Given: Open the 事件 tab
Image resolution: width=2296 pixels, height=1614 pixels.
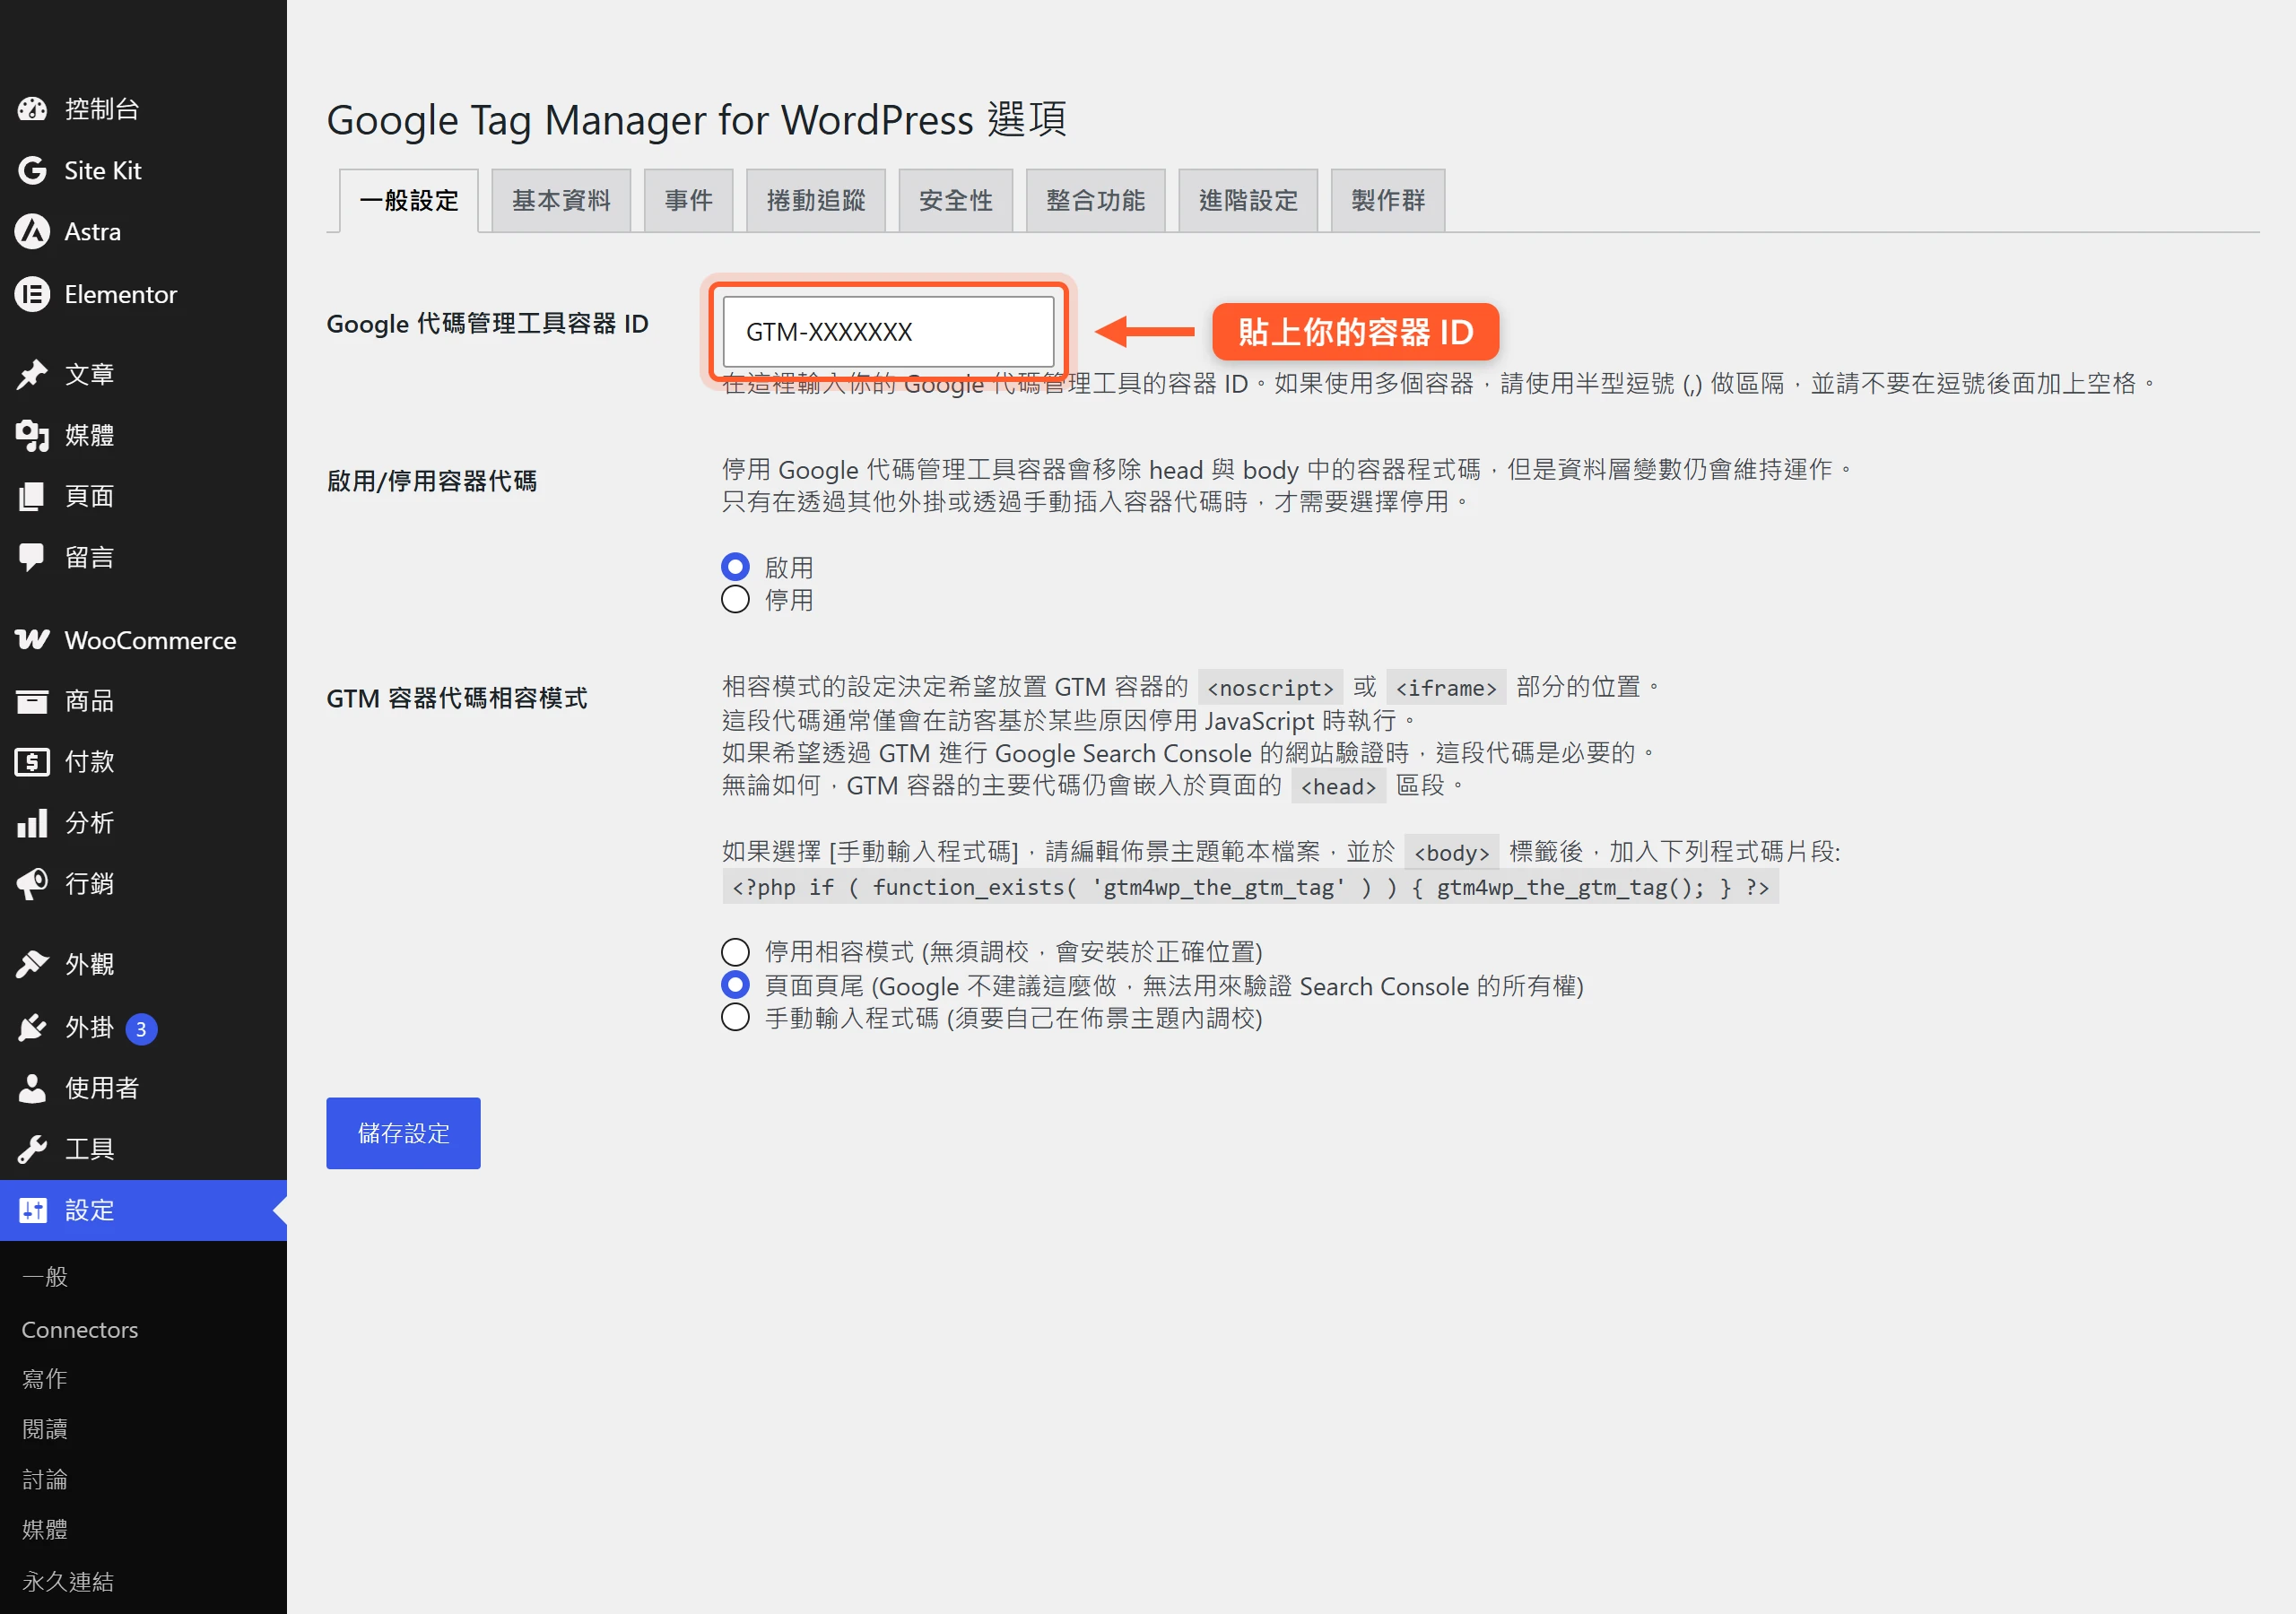Looking at the screenshot, I should (x=688, y=200).
